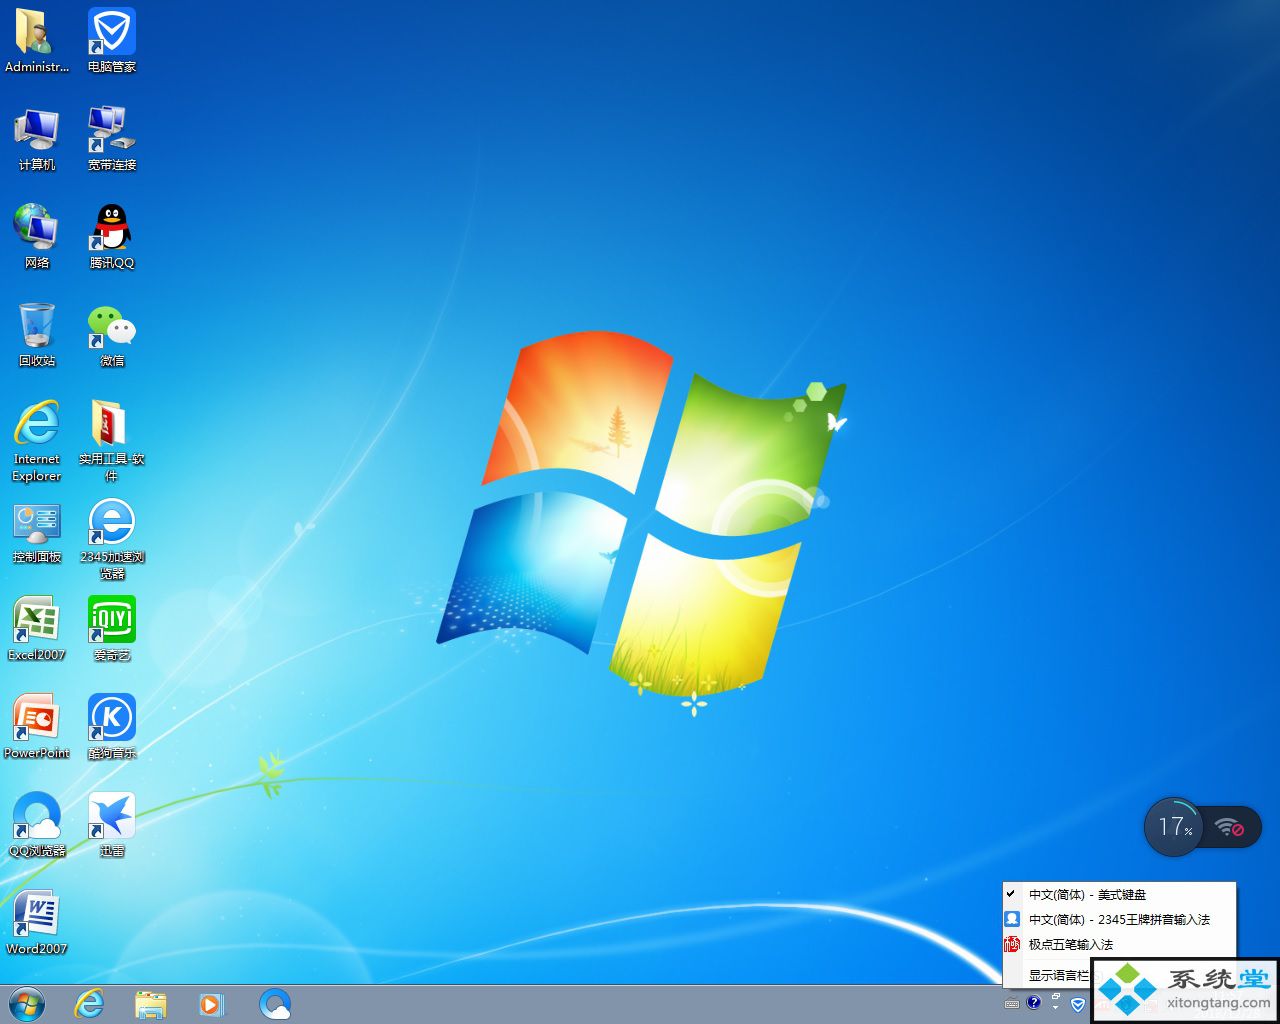Viewport: 1280px width, 1024px height.
Task: Click the 迅雷 Thunder shortcut
Action: (x=112, y=825)
